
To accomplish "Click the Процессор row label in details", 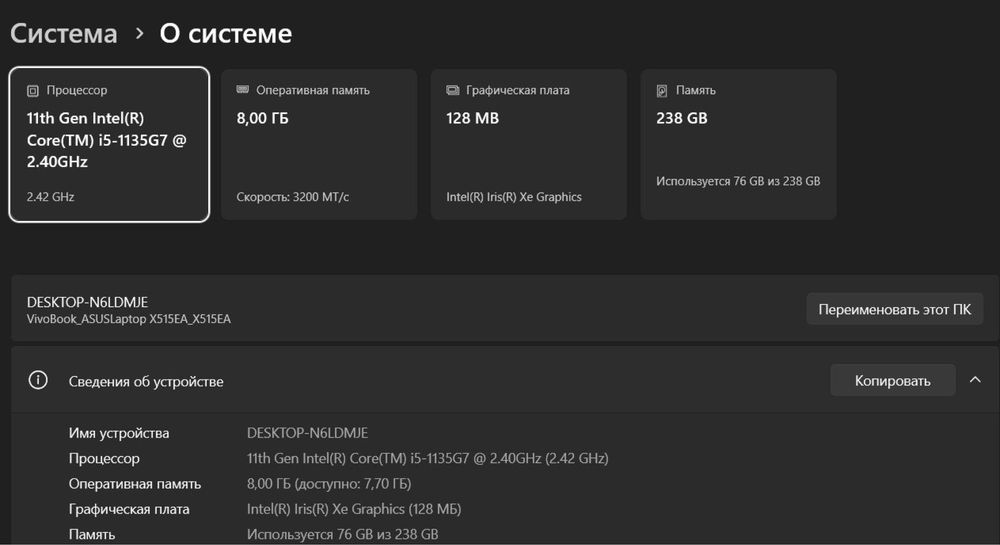I will (x=104, y=458).
